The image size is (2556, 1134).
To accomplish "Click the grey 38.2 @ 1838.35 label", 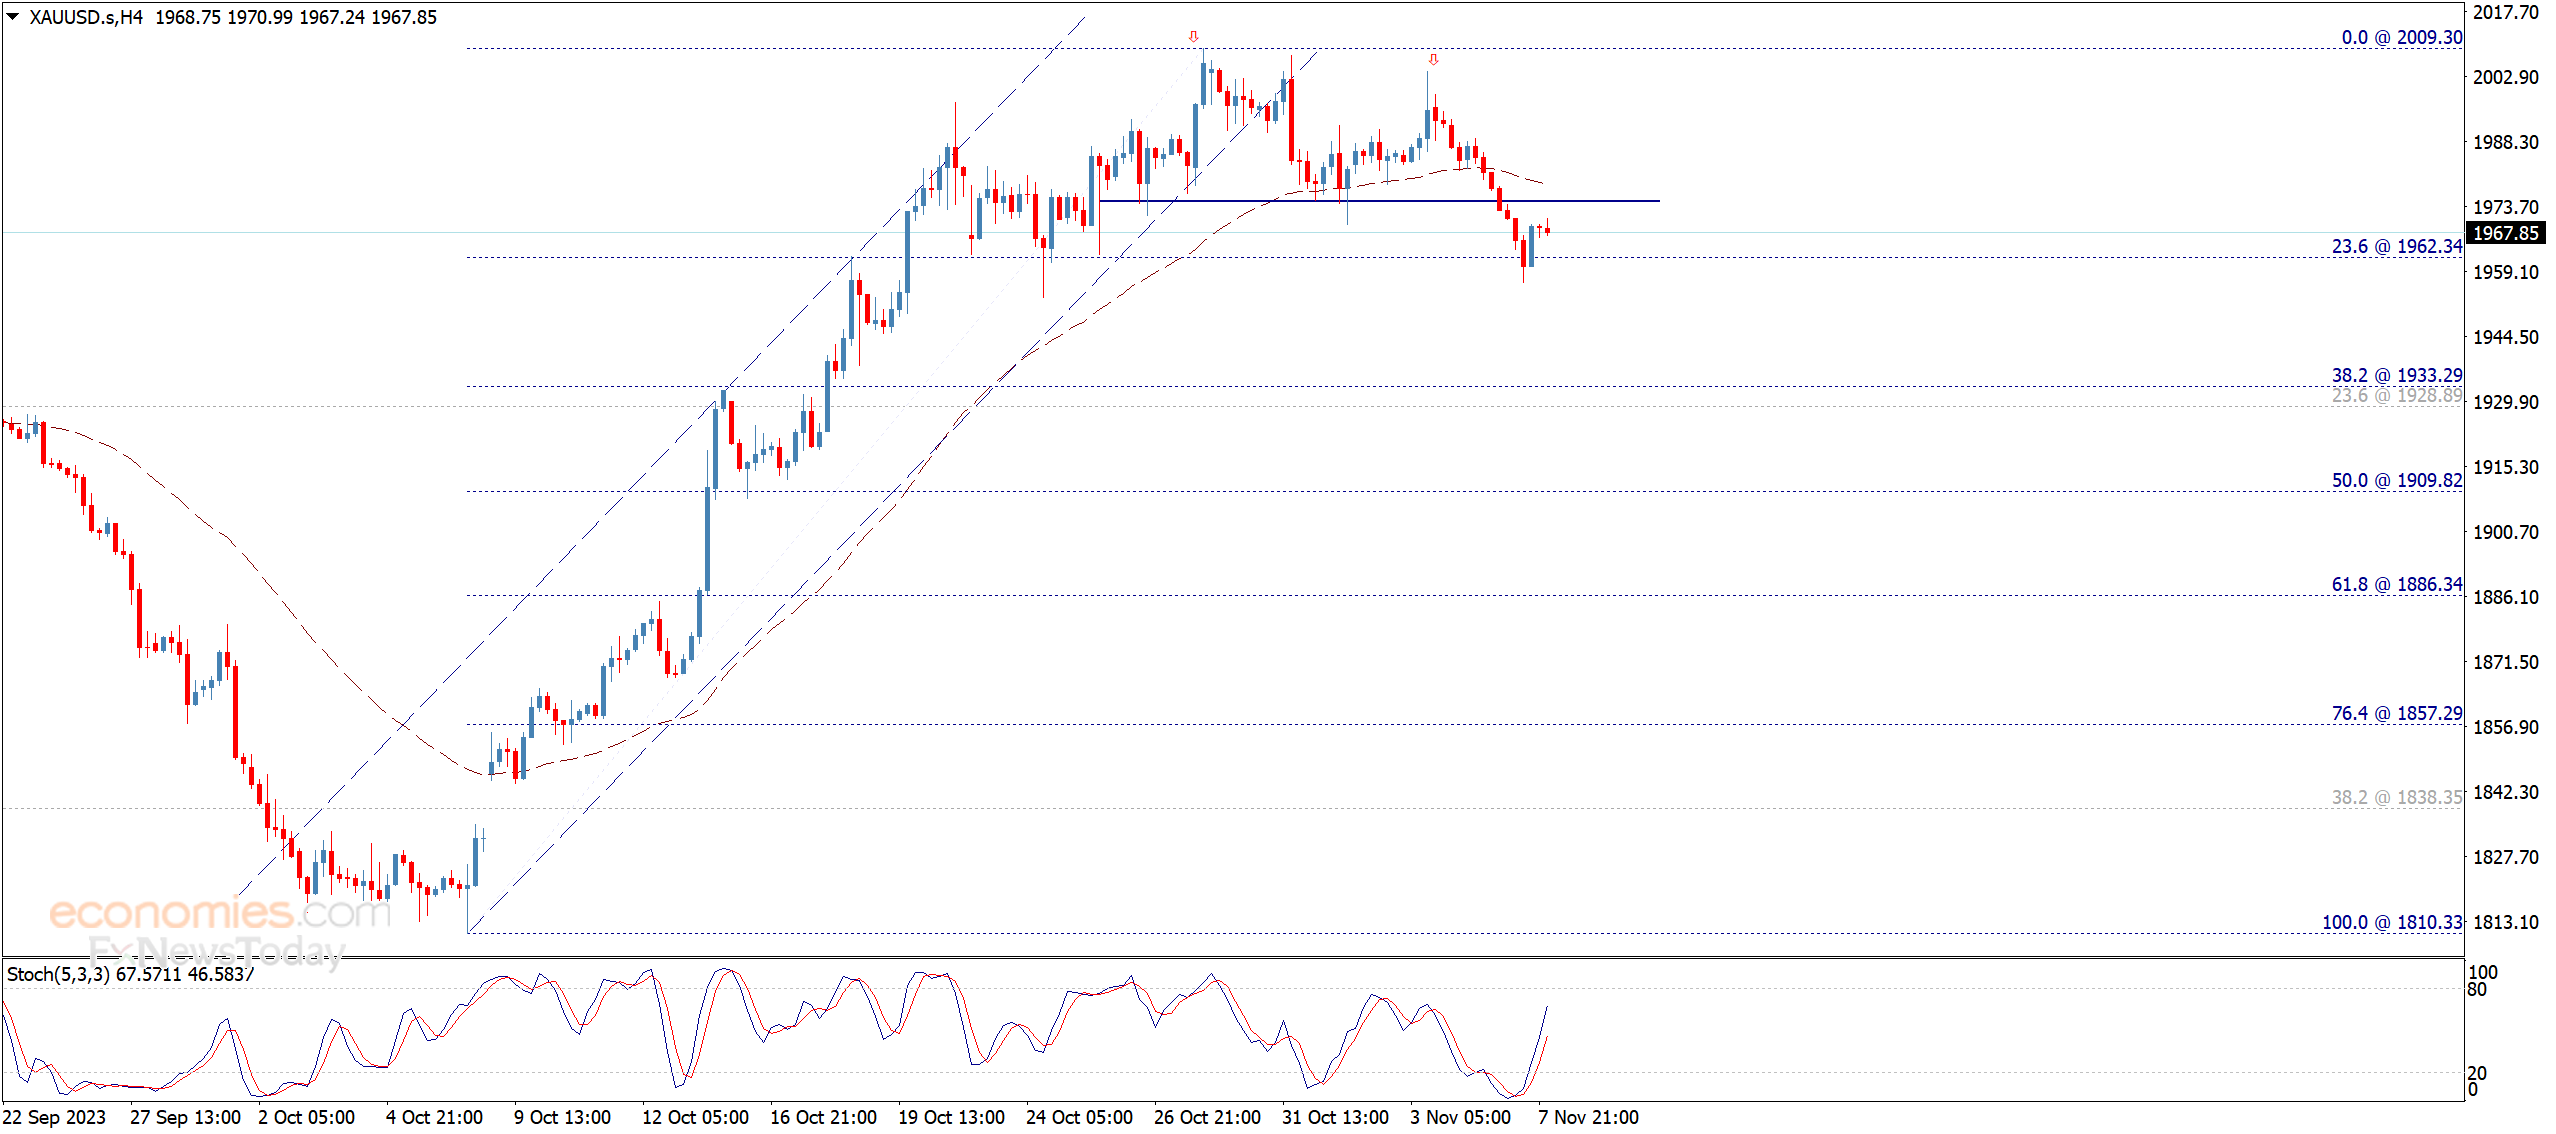I will pos(2396,797).
